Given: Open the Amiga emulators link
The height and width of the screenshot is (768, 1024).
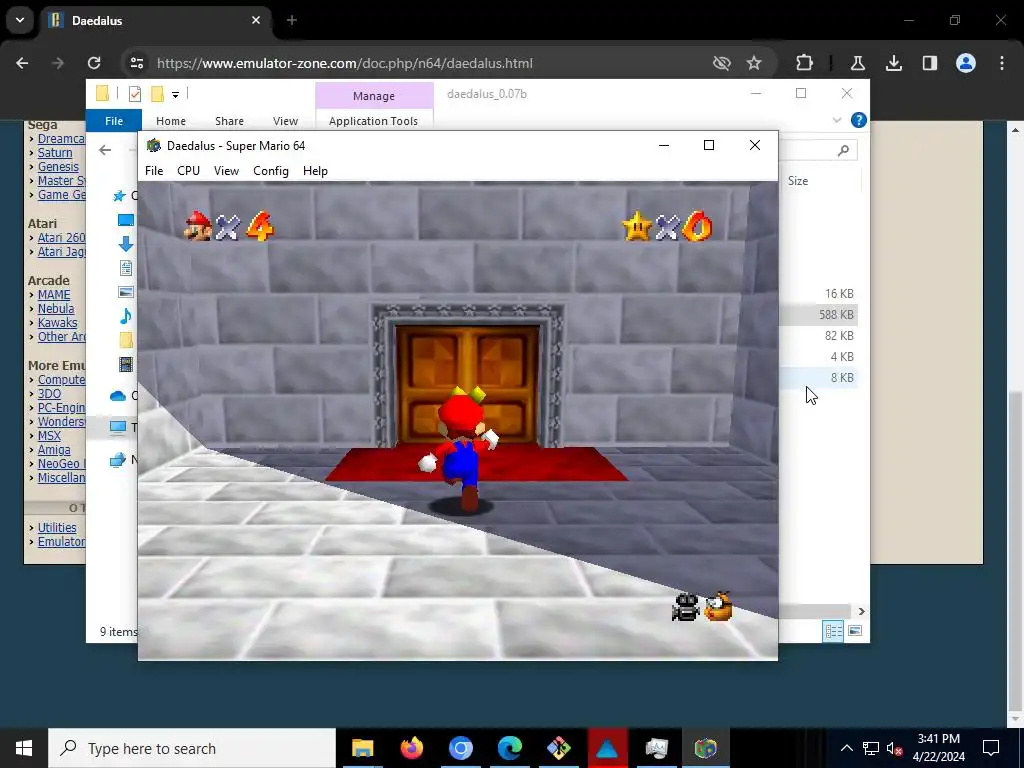Looking at the screenshot, I should (x=54, y=449).
